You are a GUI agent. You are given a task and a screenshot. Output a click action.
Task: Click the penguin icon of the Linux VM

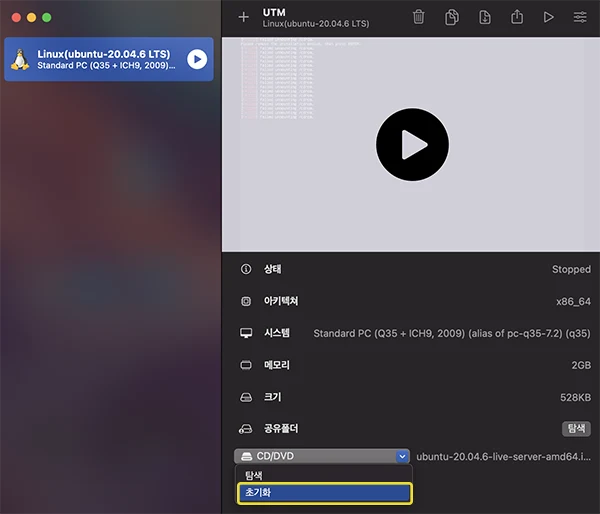(x=20, y=59)
